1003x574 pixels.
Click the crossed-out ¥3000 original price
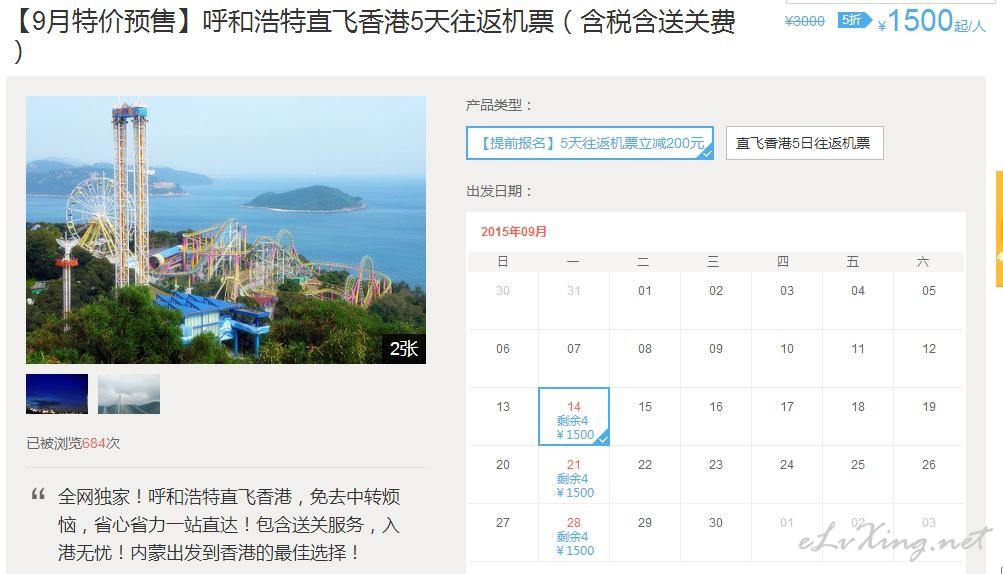805,21
